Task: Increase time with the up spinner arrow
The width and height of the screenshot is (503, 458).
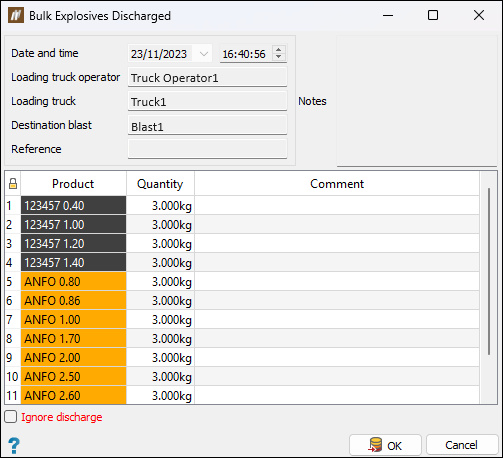Action: [279, 49]
